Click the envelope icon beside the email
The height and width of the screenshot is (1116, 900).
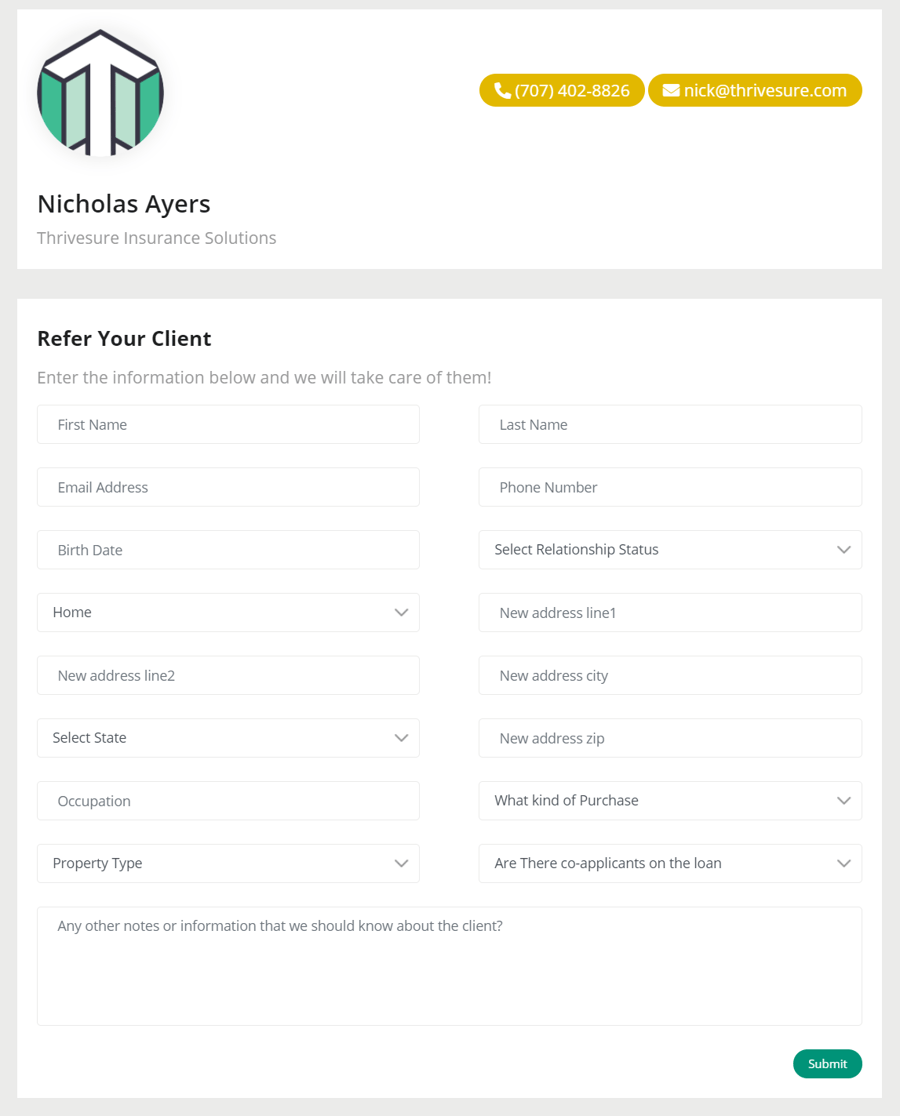coord(671,91)
